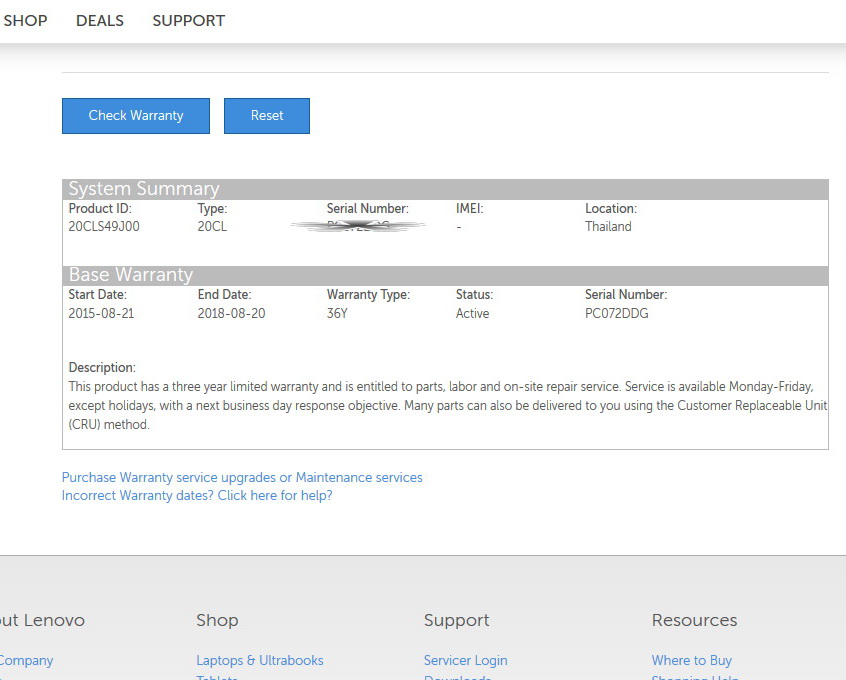Open the DEALS menu in top navigation
Viewport: 846px width, 680px height.
pos(100,21)
